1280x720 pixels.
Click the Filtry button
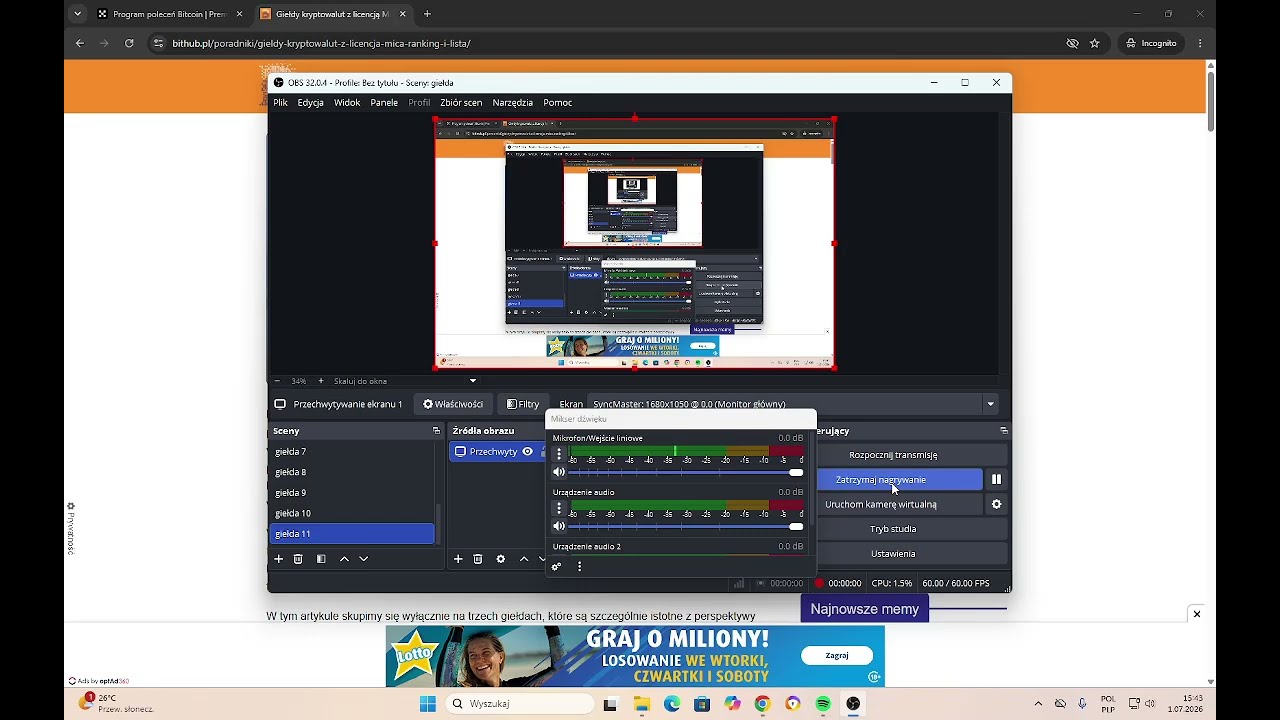[523, 404]
